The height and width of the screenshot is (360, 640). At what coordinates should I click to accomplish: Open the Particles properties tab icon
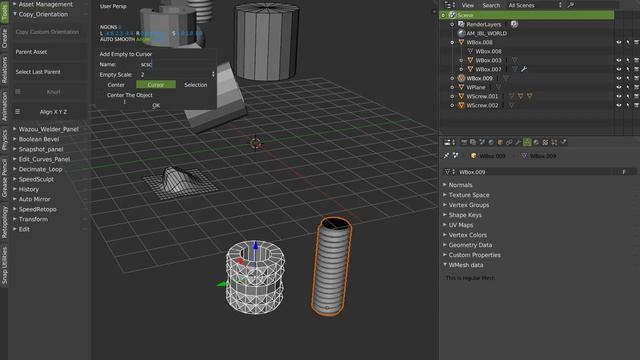pyautogui.click(x=554, y=142)
